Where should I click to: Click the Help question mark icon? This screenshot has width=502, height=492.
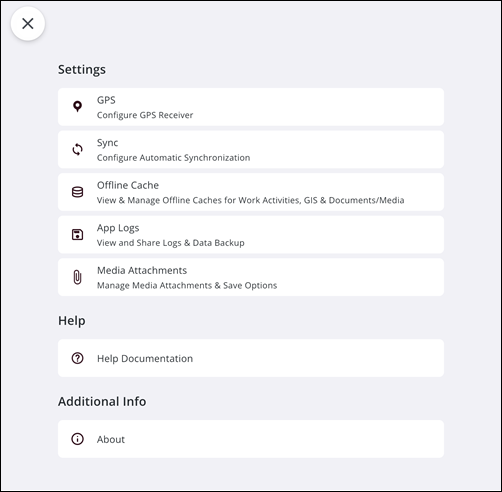click(x=77, y=358)
